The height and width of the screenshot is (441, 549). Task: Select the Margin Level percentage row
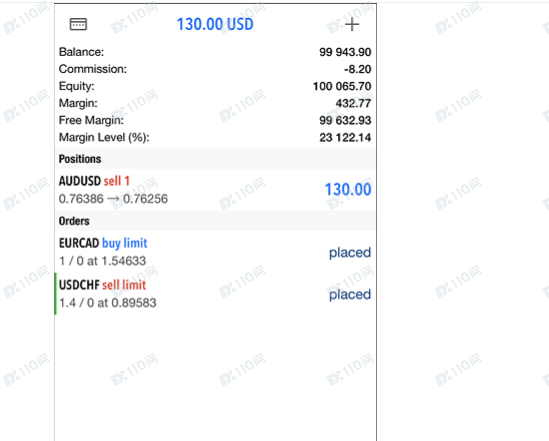point(215,138)
